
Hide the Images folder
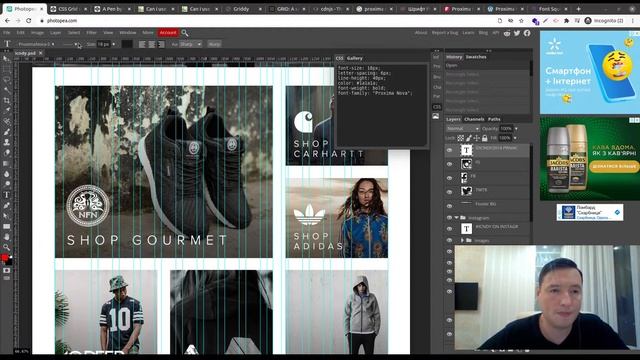click(449, 240)
